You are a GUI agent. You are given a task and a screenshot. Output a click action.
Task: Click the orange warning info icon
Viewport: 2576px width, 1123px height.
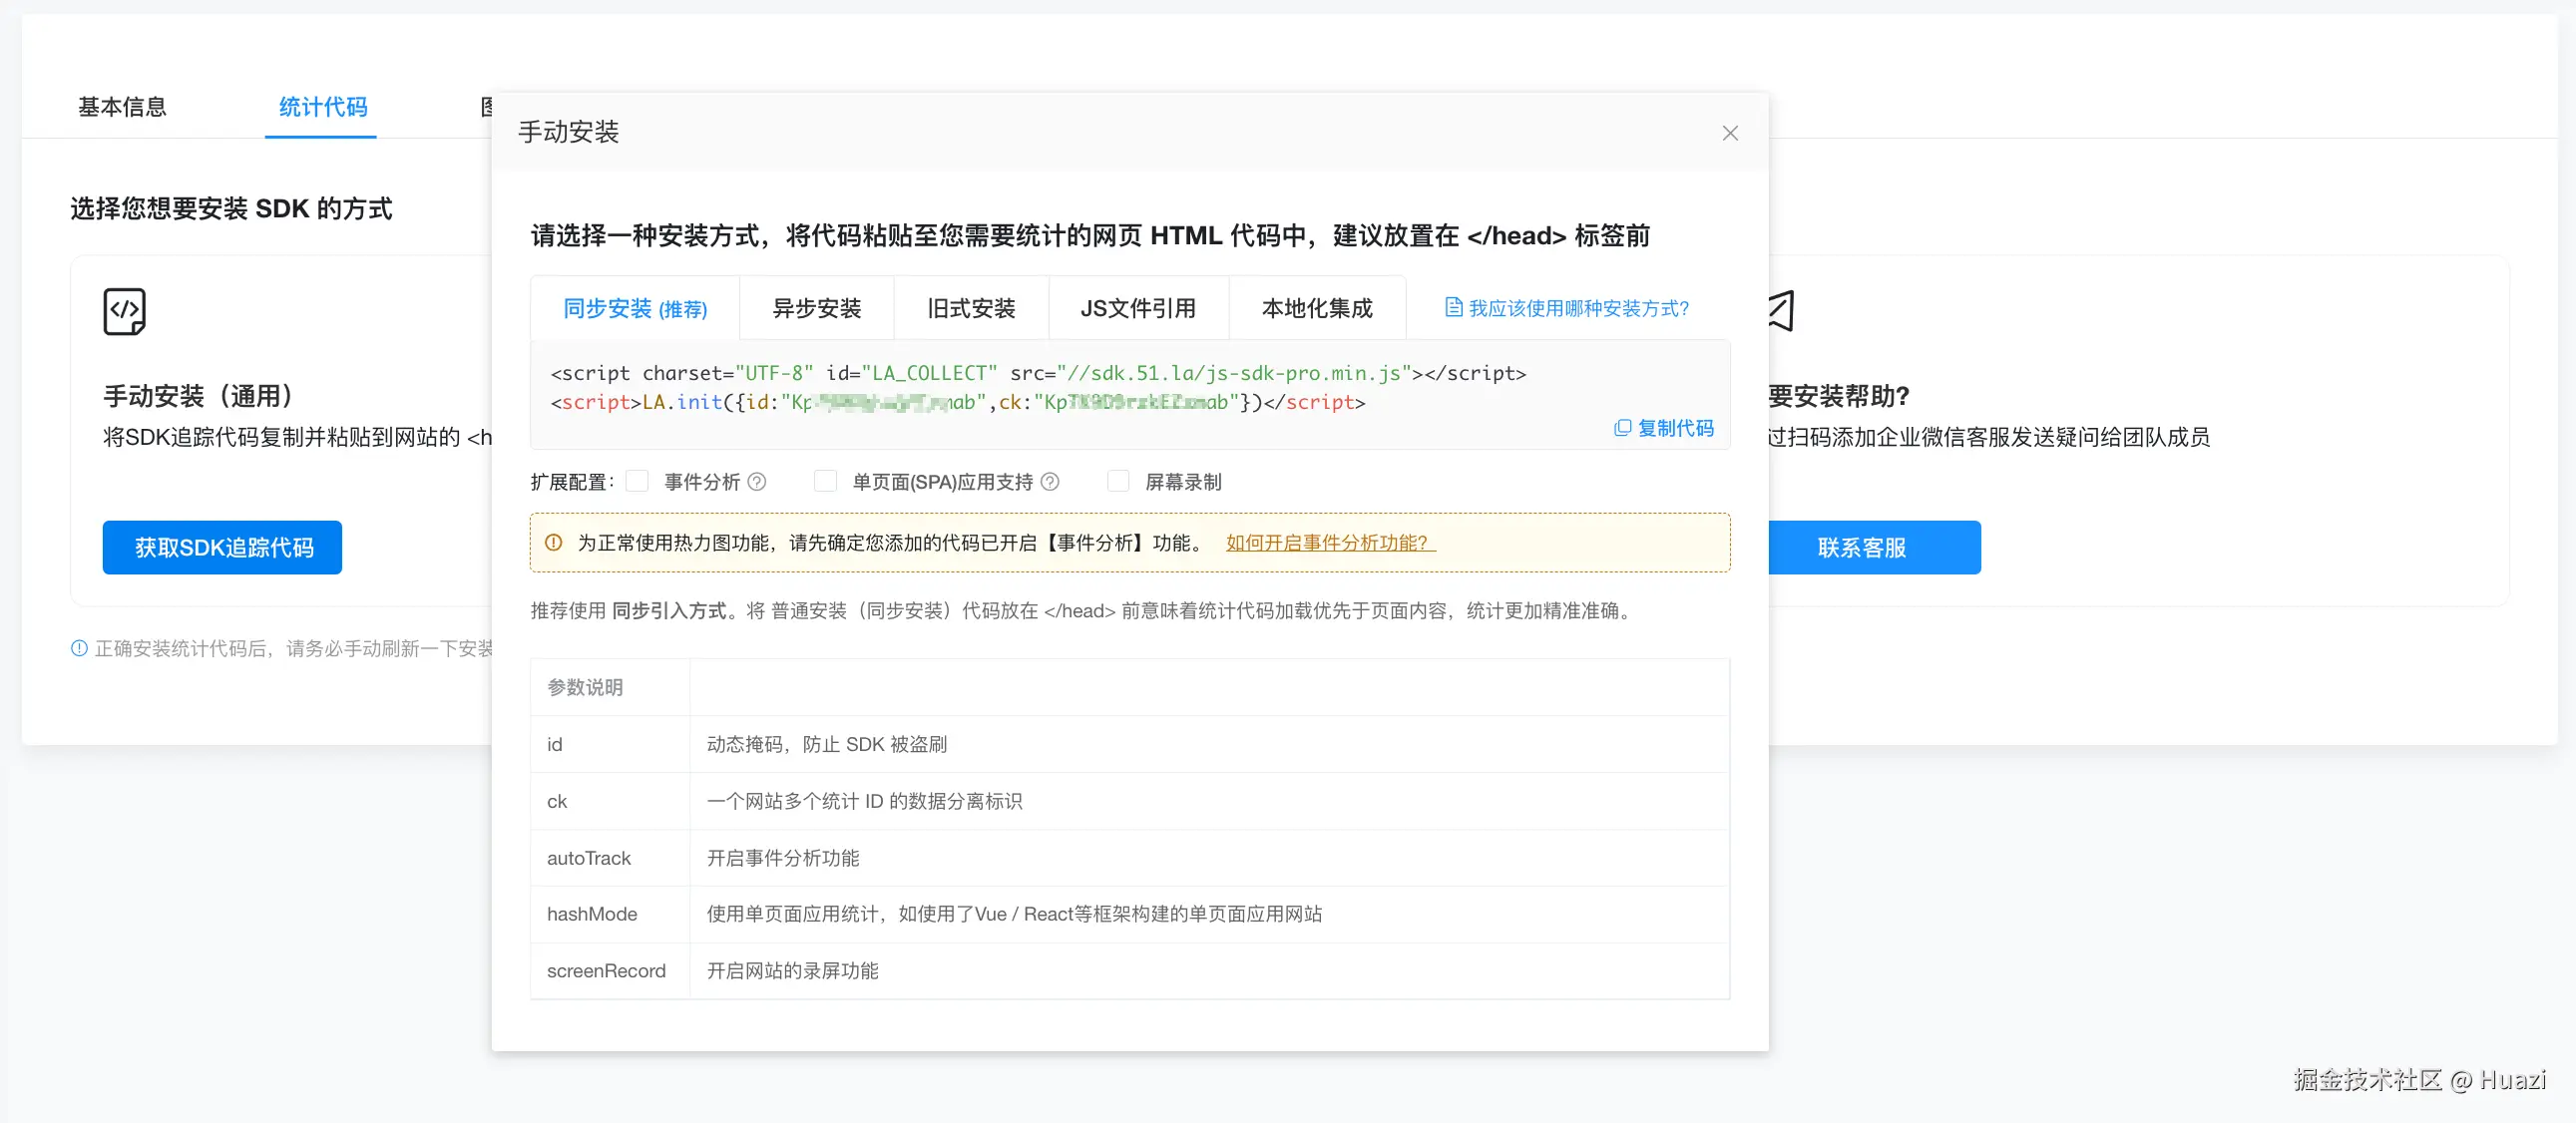[553, 543]
